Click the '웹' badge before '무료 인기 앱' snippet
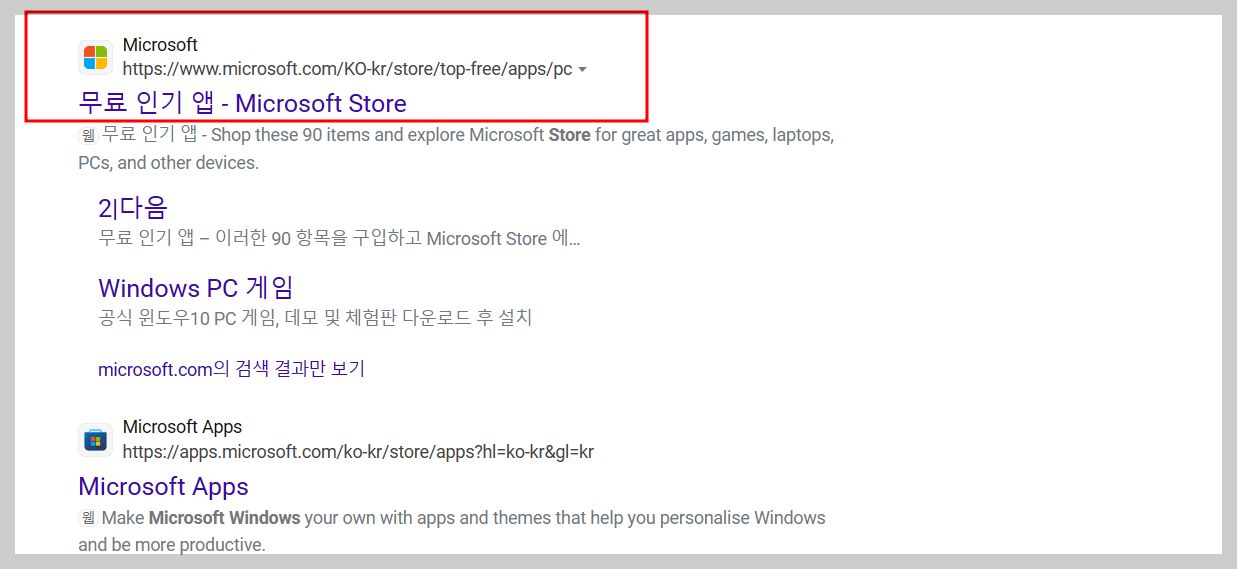Viewport: 1237px width, 569px height. (88, 135)
